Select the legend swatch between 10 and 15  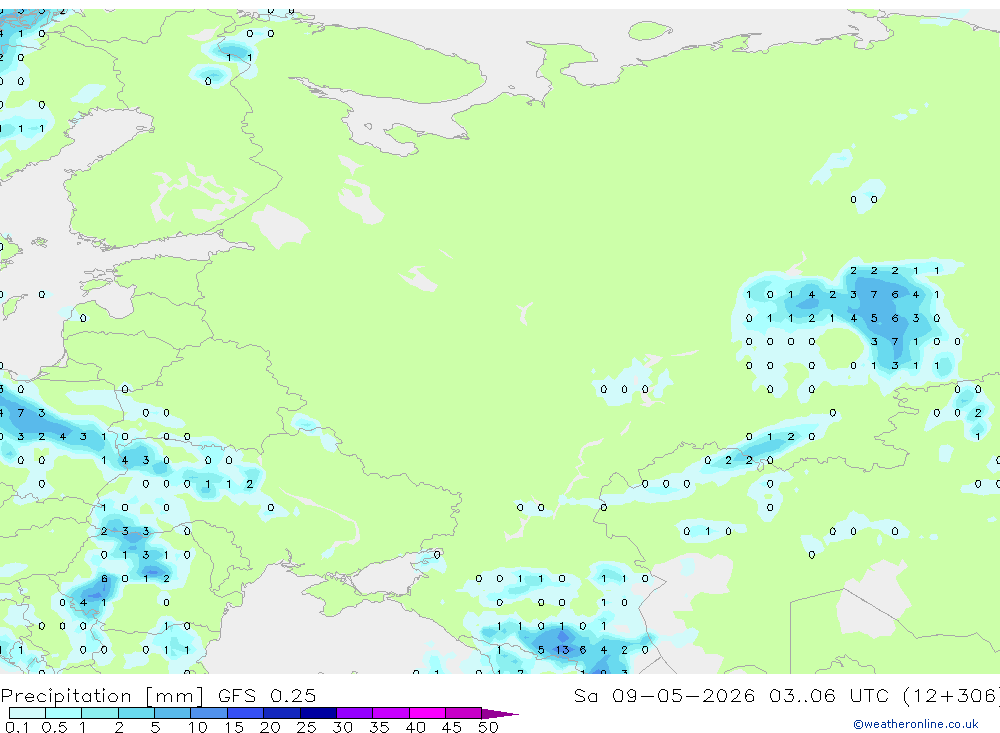[x=209, y=713]
